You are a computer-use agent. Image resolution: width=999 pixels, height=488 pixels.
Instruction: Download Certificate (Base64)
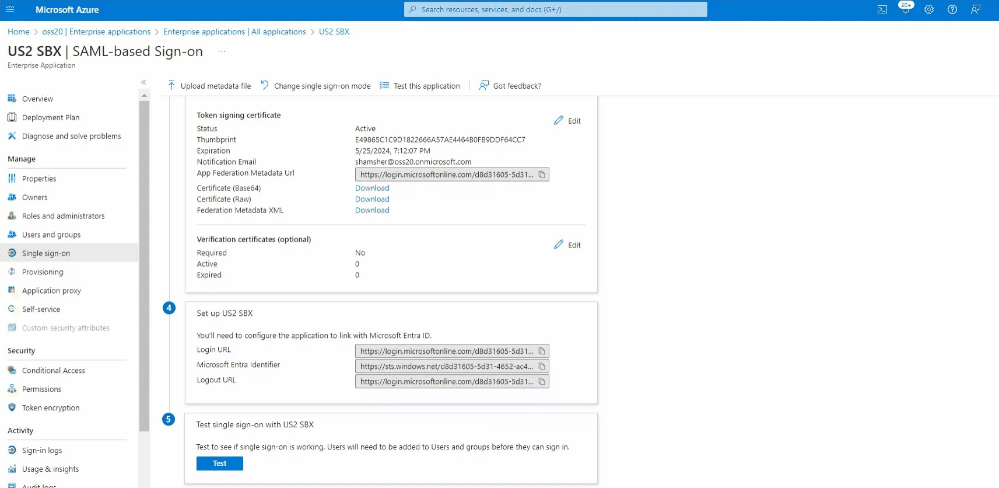tap(372, 188)
